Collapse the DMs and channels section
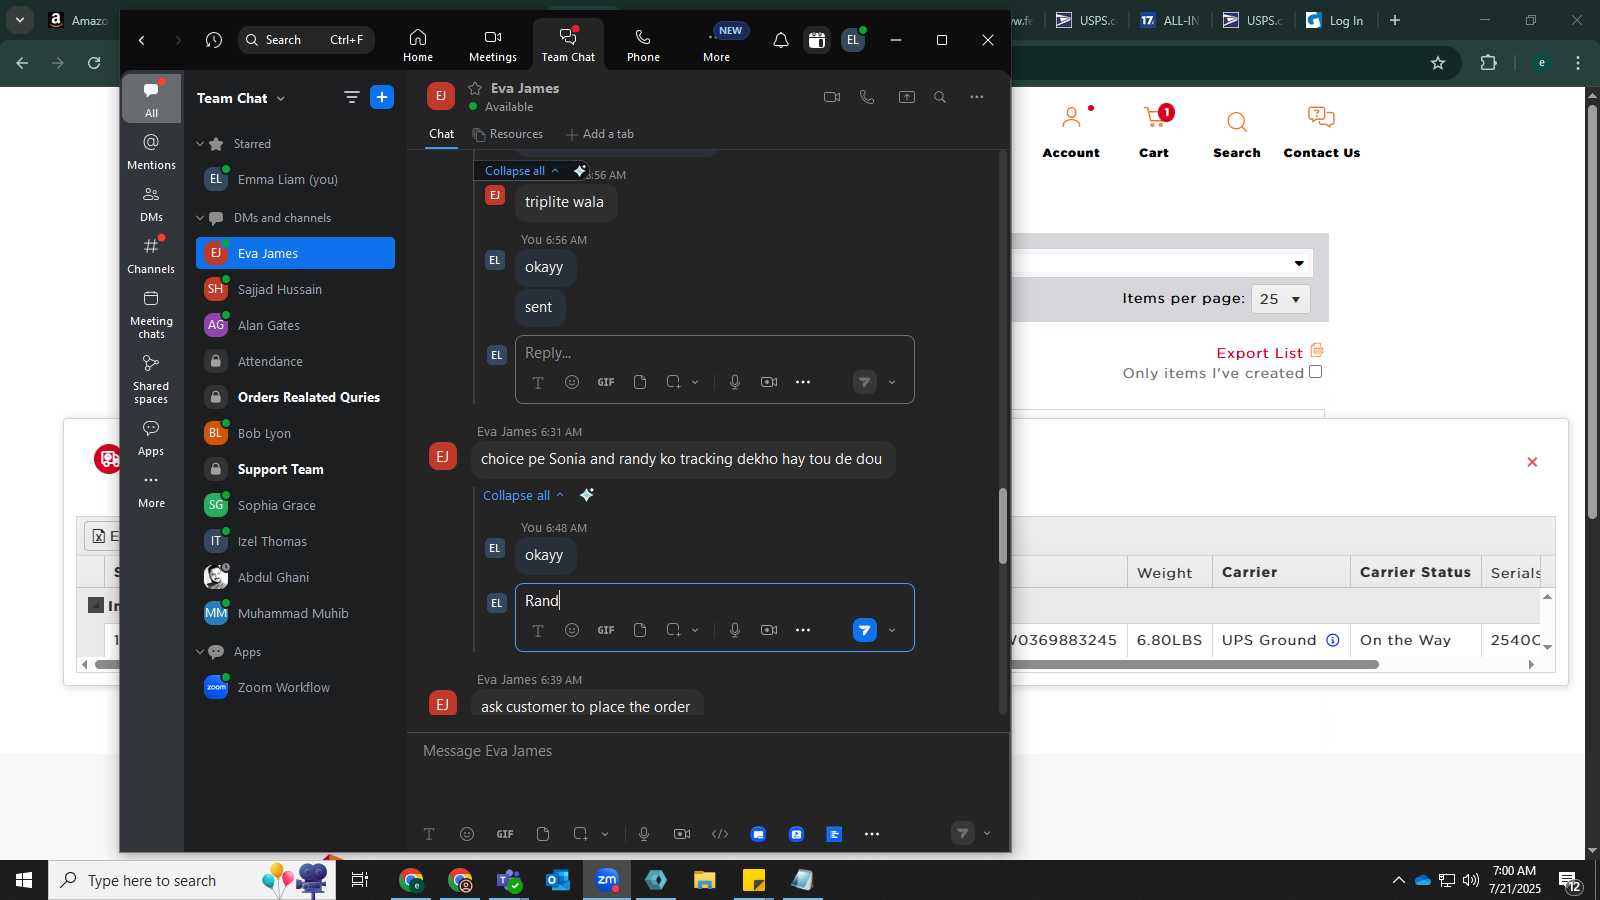1600x900 pixels. coord(200,218)
